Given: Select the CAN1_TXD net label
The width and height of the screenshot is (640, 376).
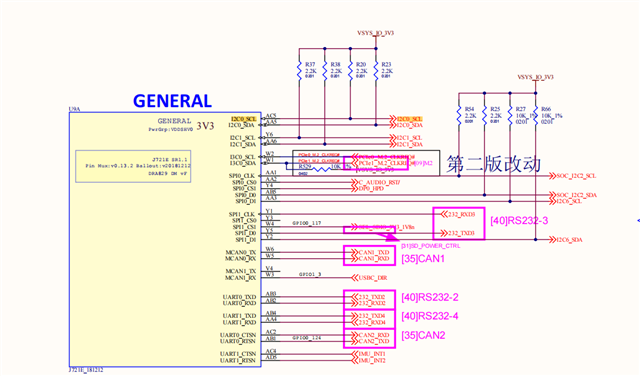Looking at the screenshot, I should click(x=374, y=253).
